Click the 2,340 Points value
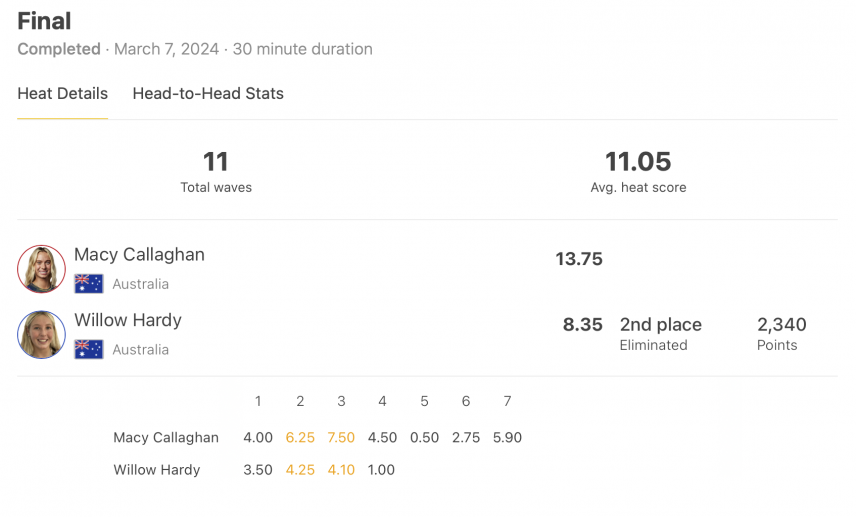The image size is (856, 517). pyautogui.click(x=781, y=334)
